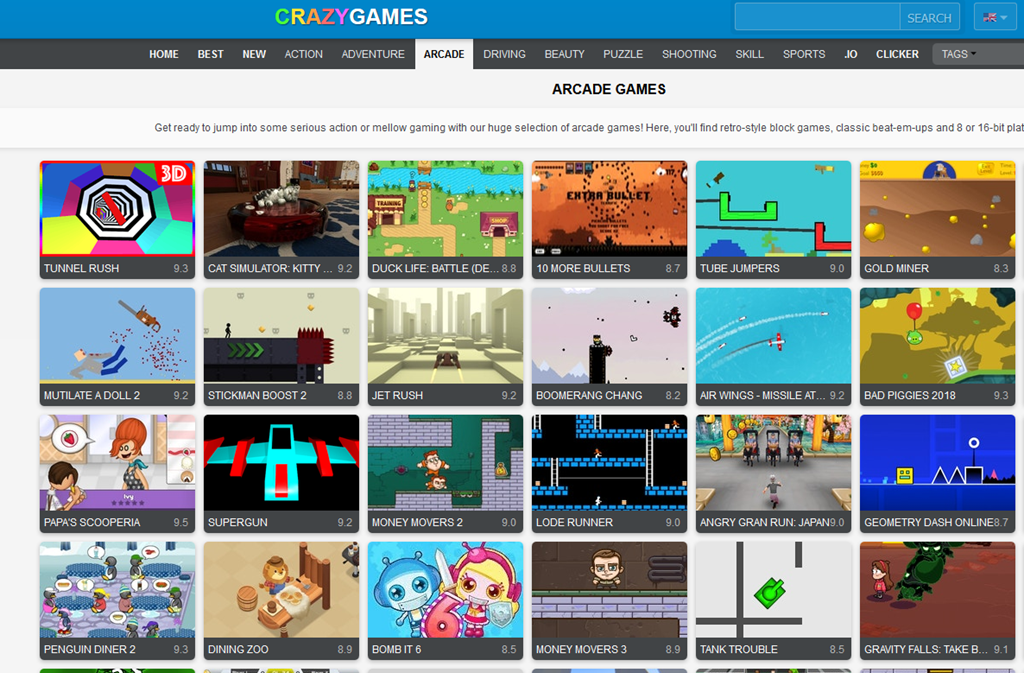The image size is (1024, 673).
Task: Open the BEAUTY category
Action: [x=564, y=54]
